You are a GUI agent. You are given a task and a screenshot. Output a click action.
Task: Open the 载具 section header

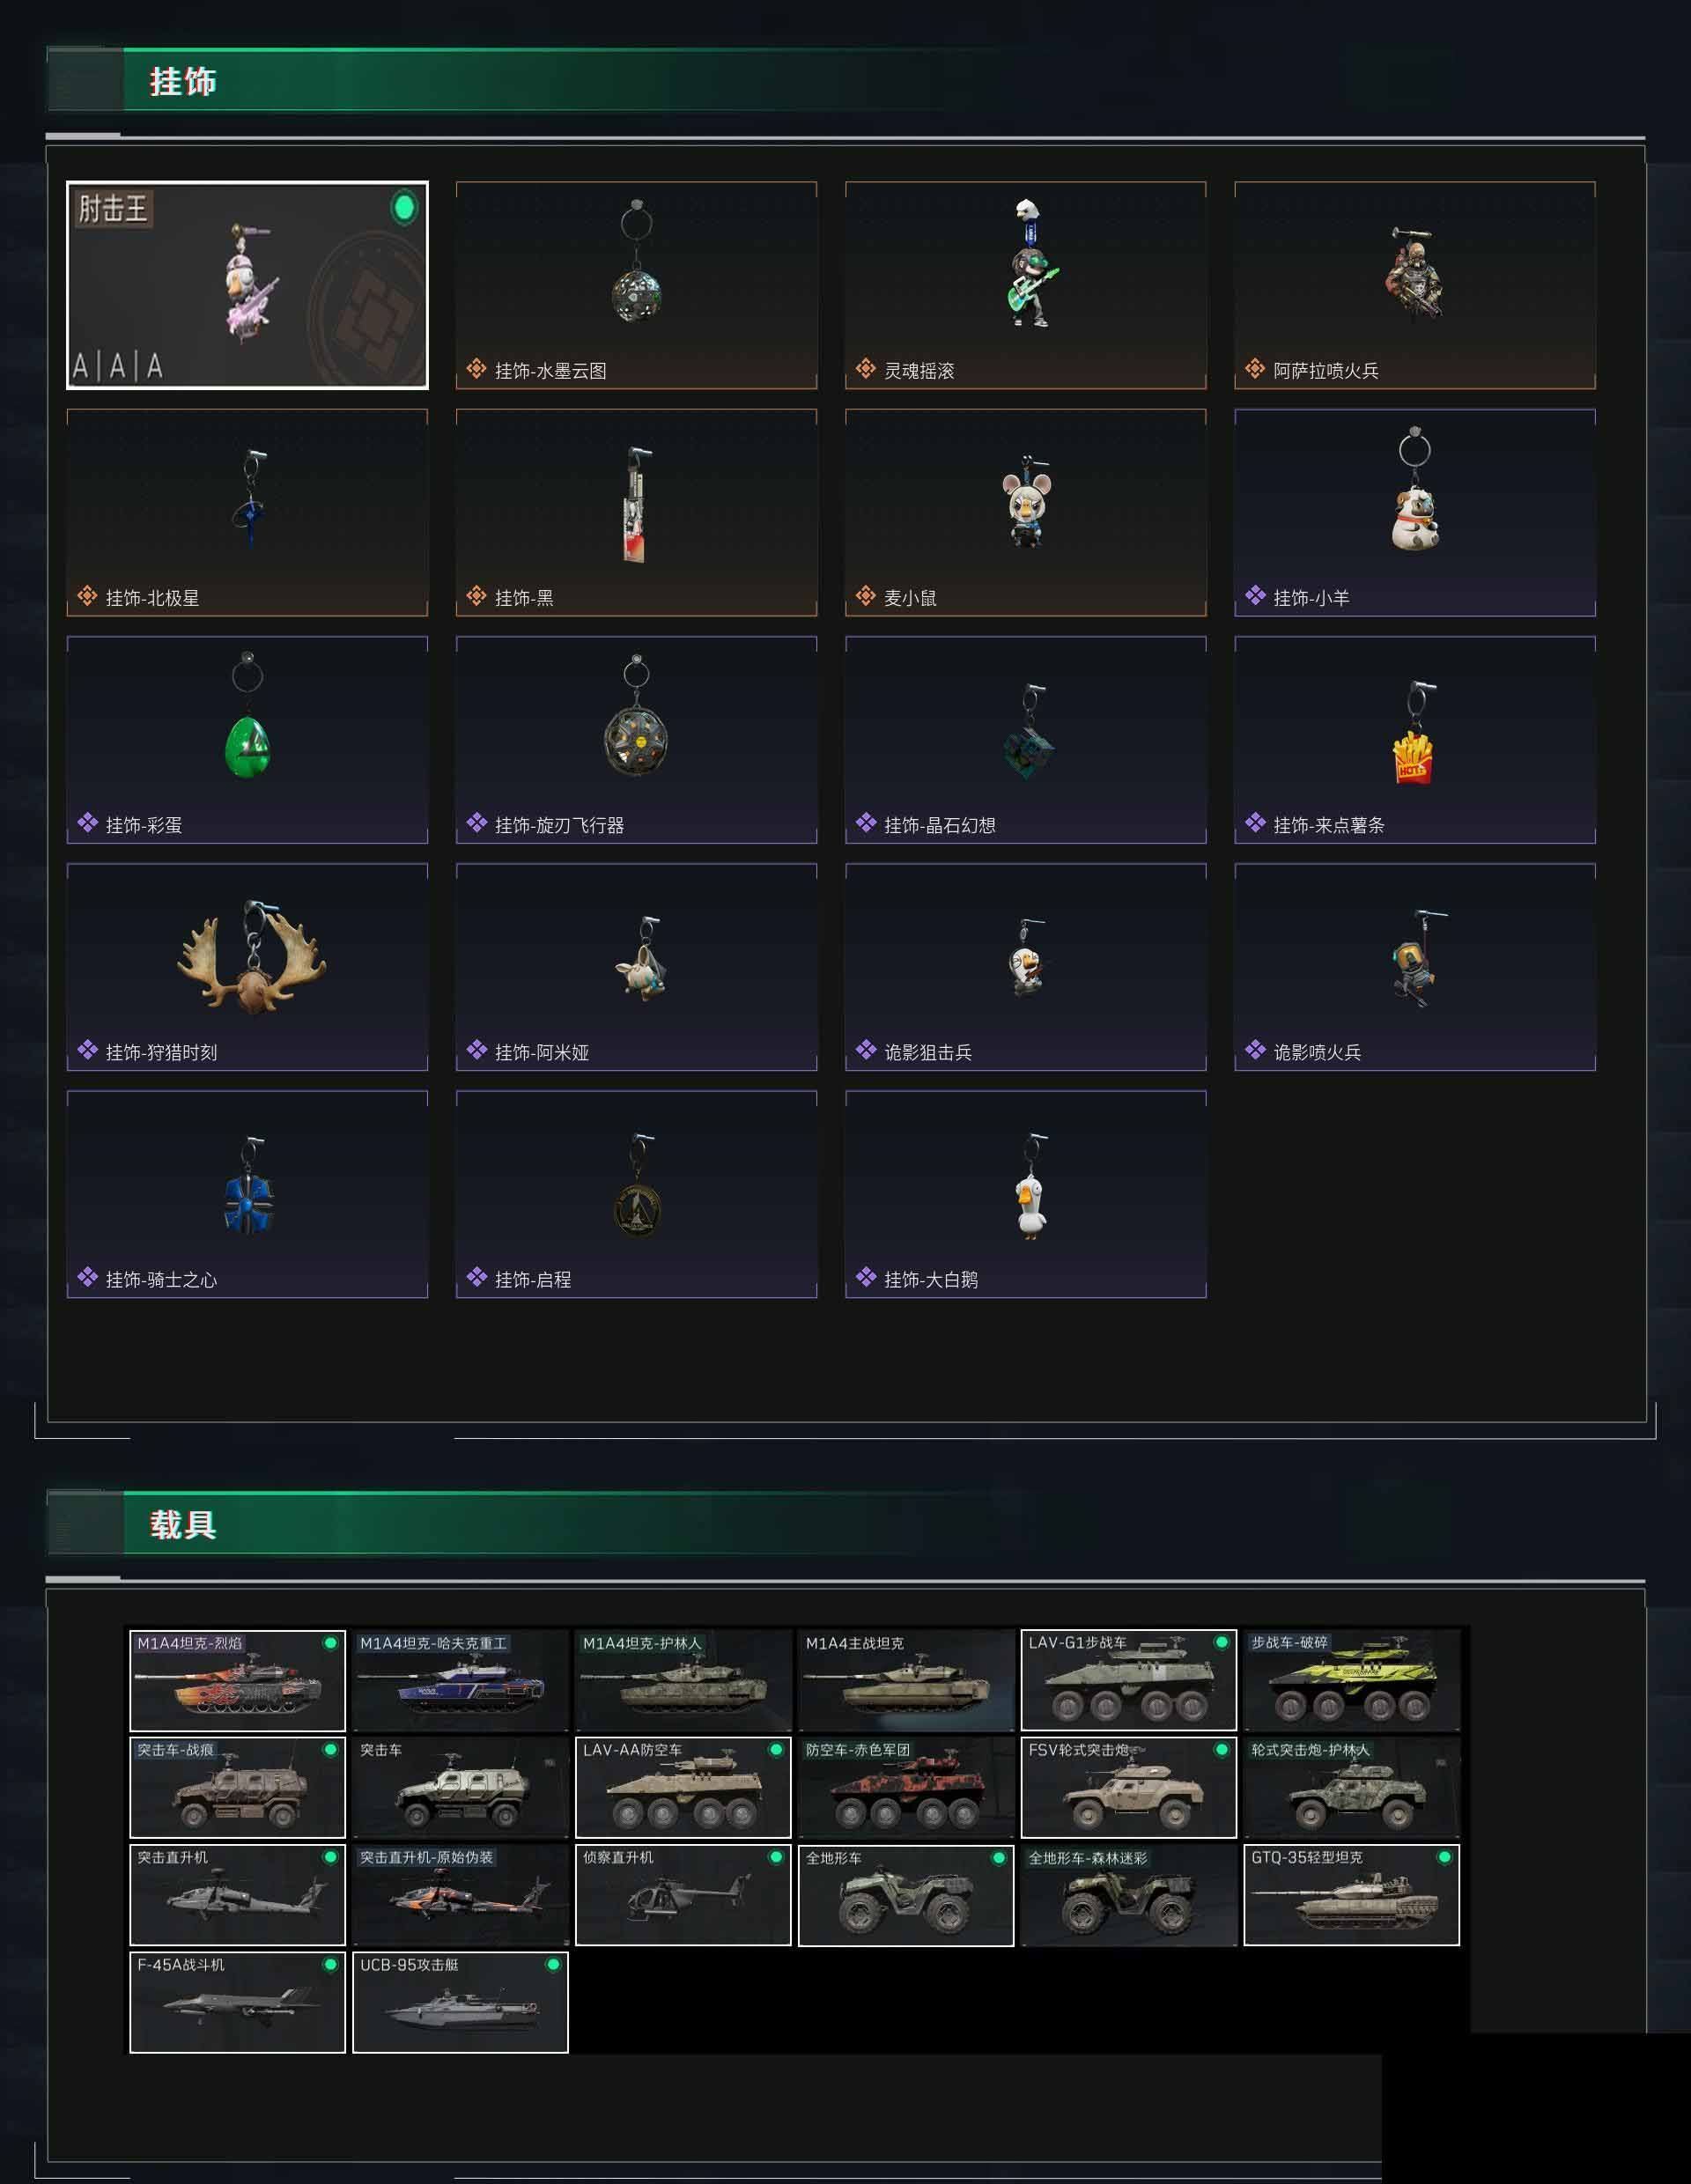182,1525
